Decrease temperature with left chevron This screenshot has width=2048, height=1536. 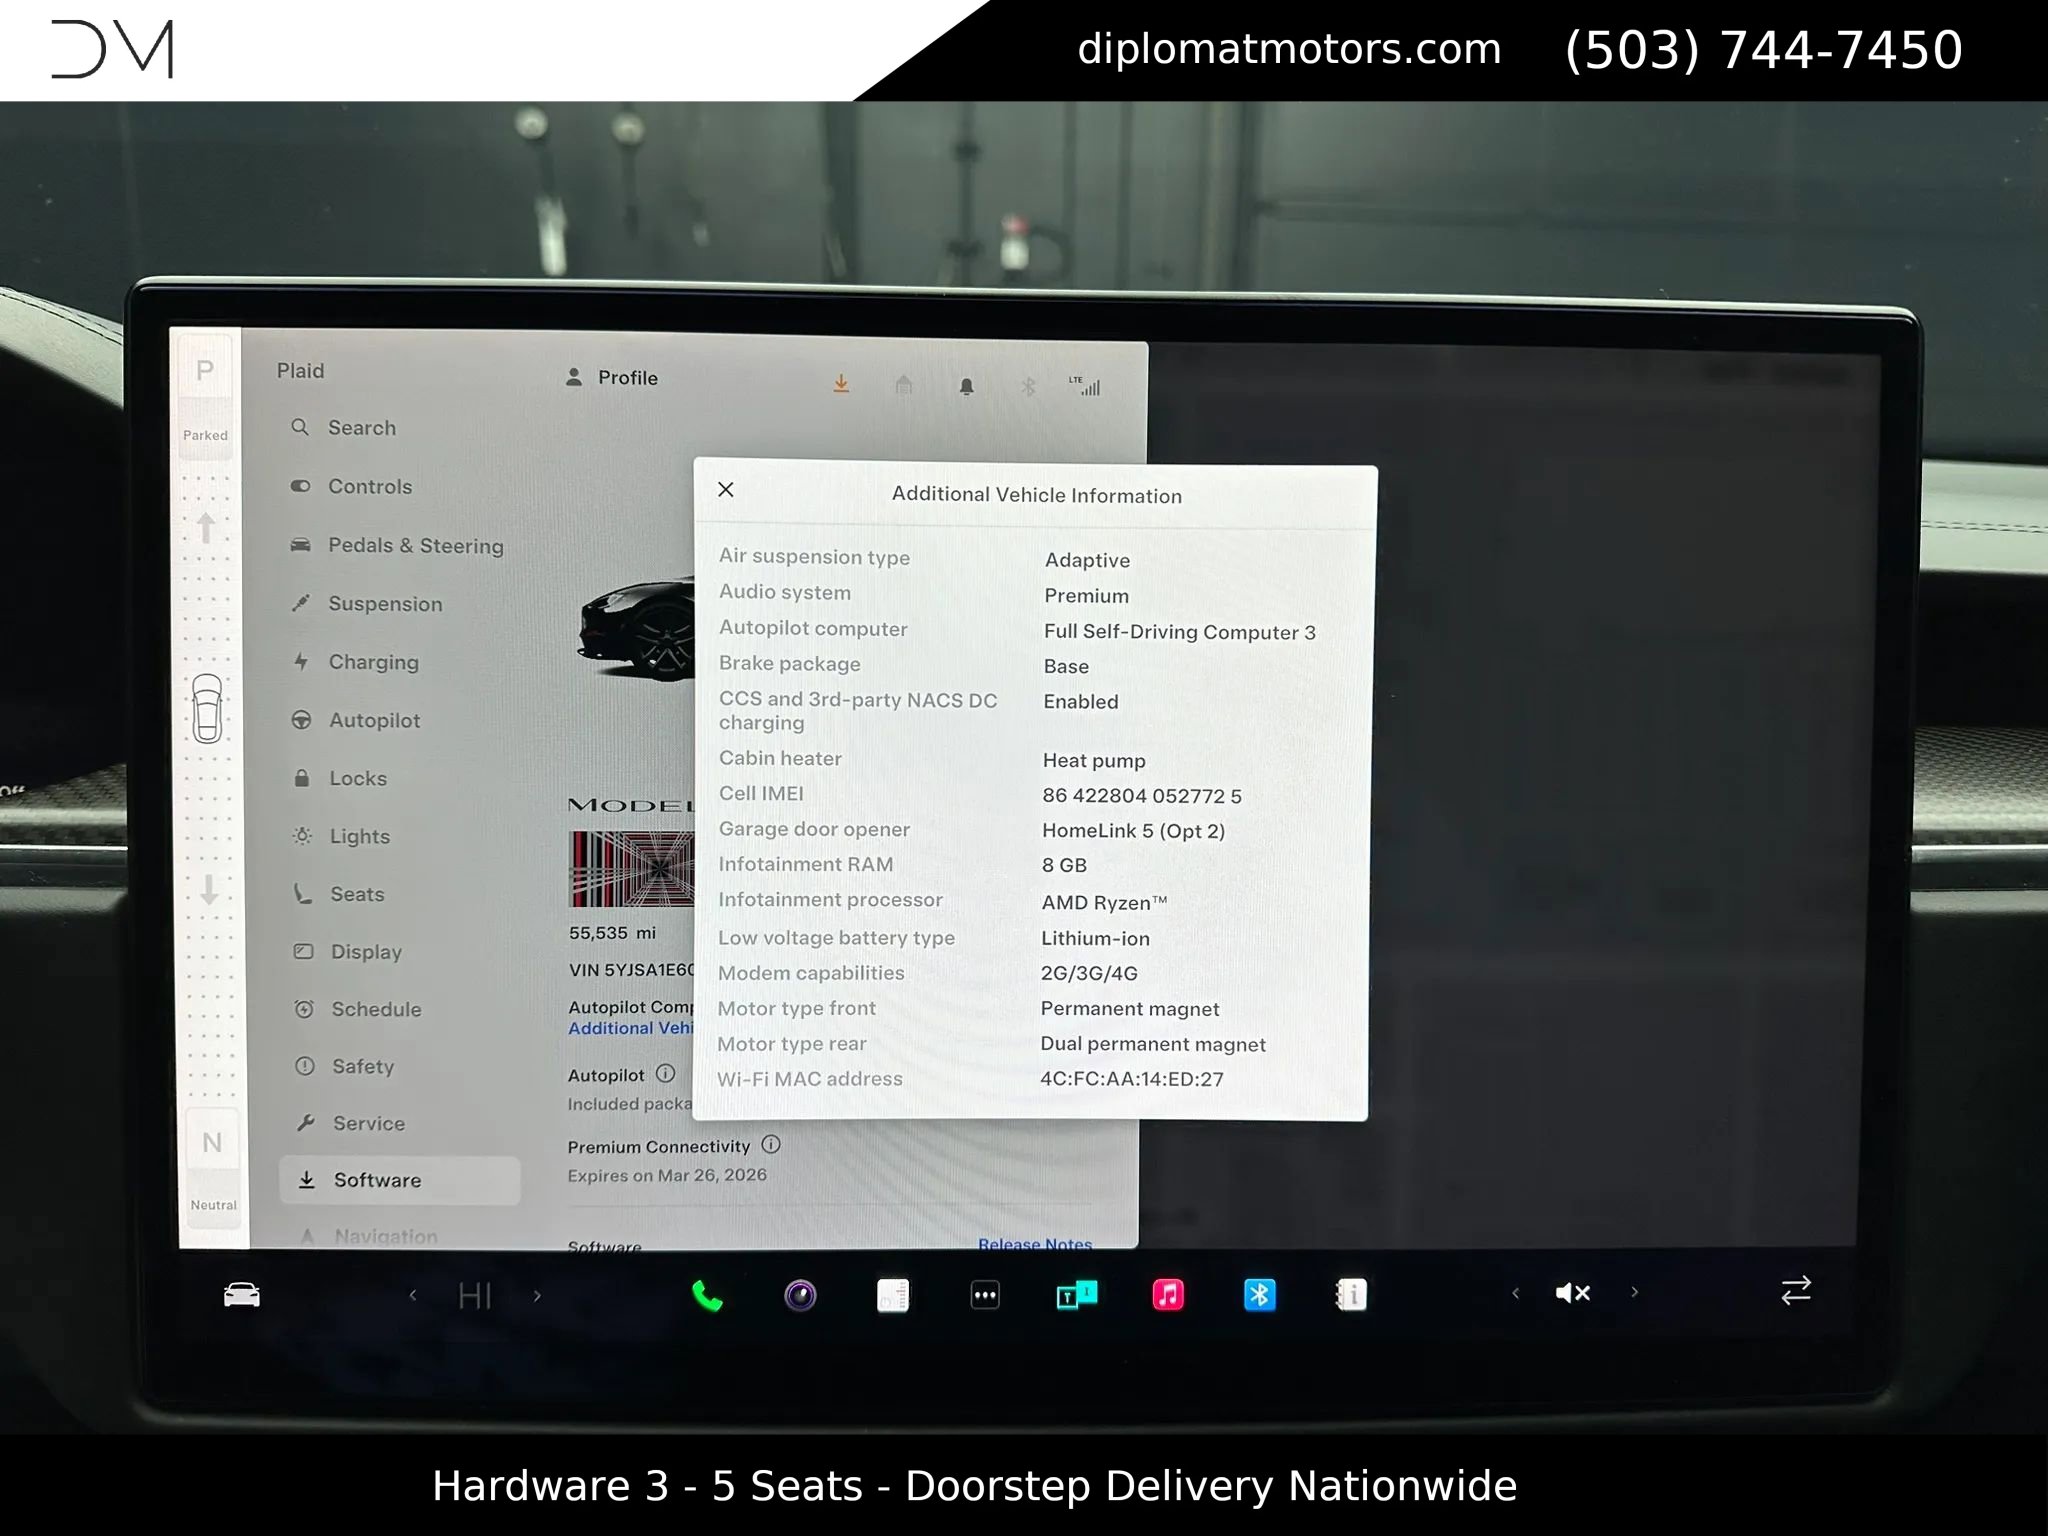413,1296
